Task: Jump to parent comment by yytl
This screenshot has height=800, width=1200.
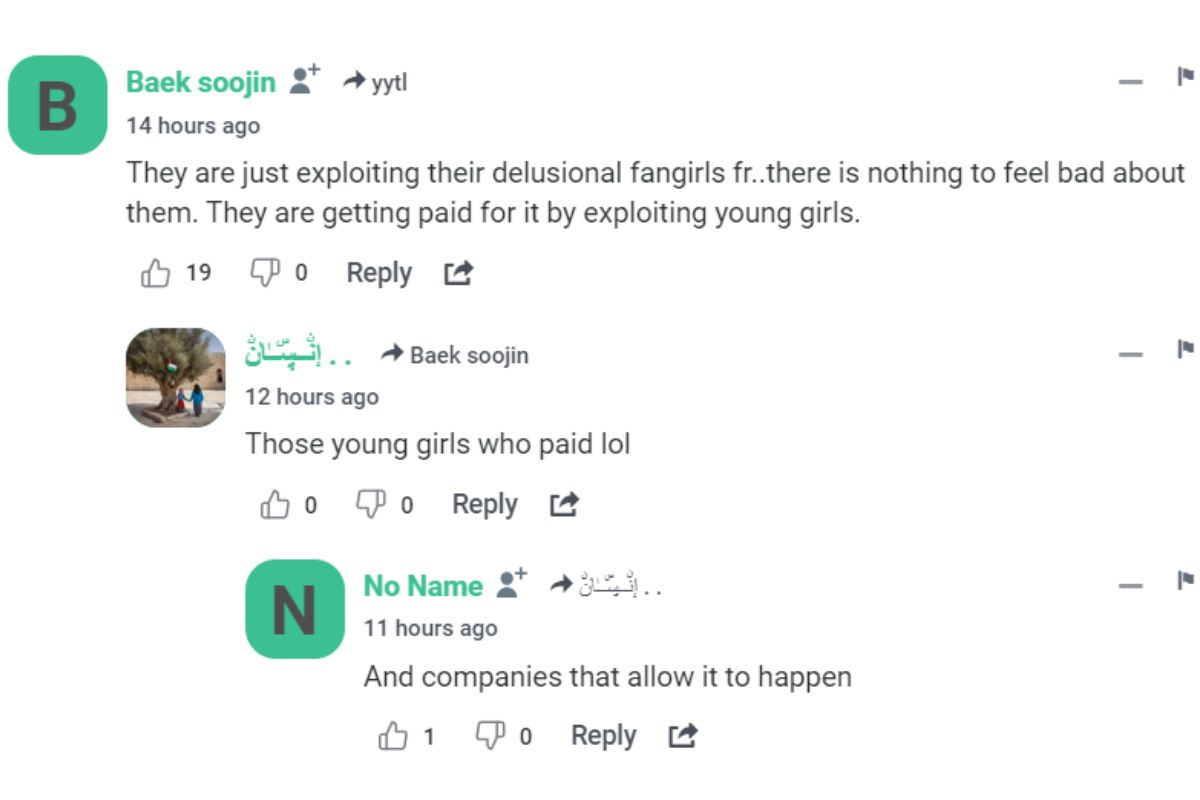Action: pyautogui.click(x=376, y=82)
